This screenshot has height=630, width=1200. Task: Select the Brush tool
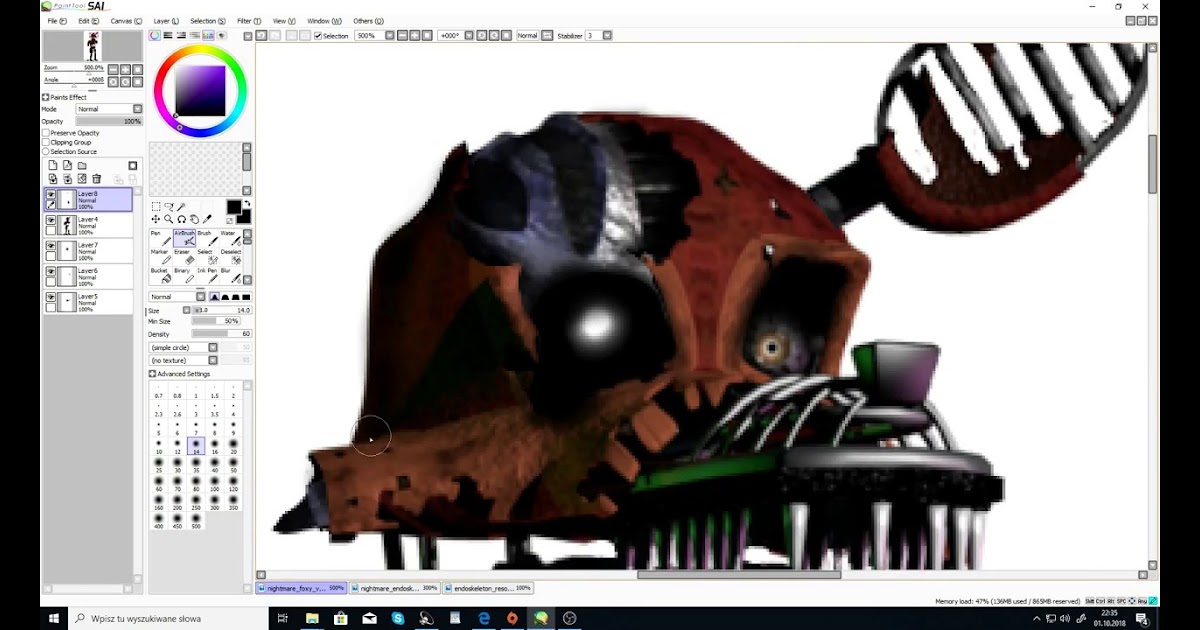[208, 238]
